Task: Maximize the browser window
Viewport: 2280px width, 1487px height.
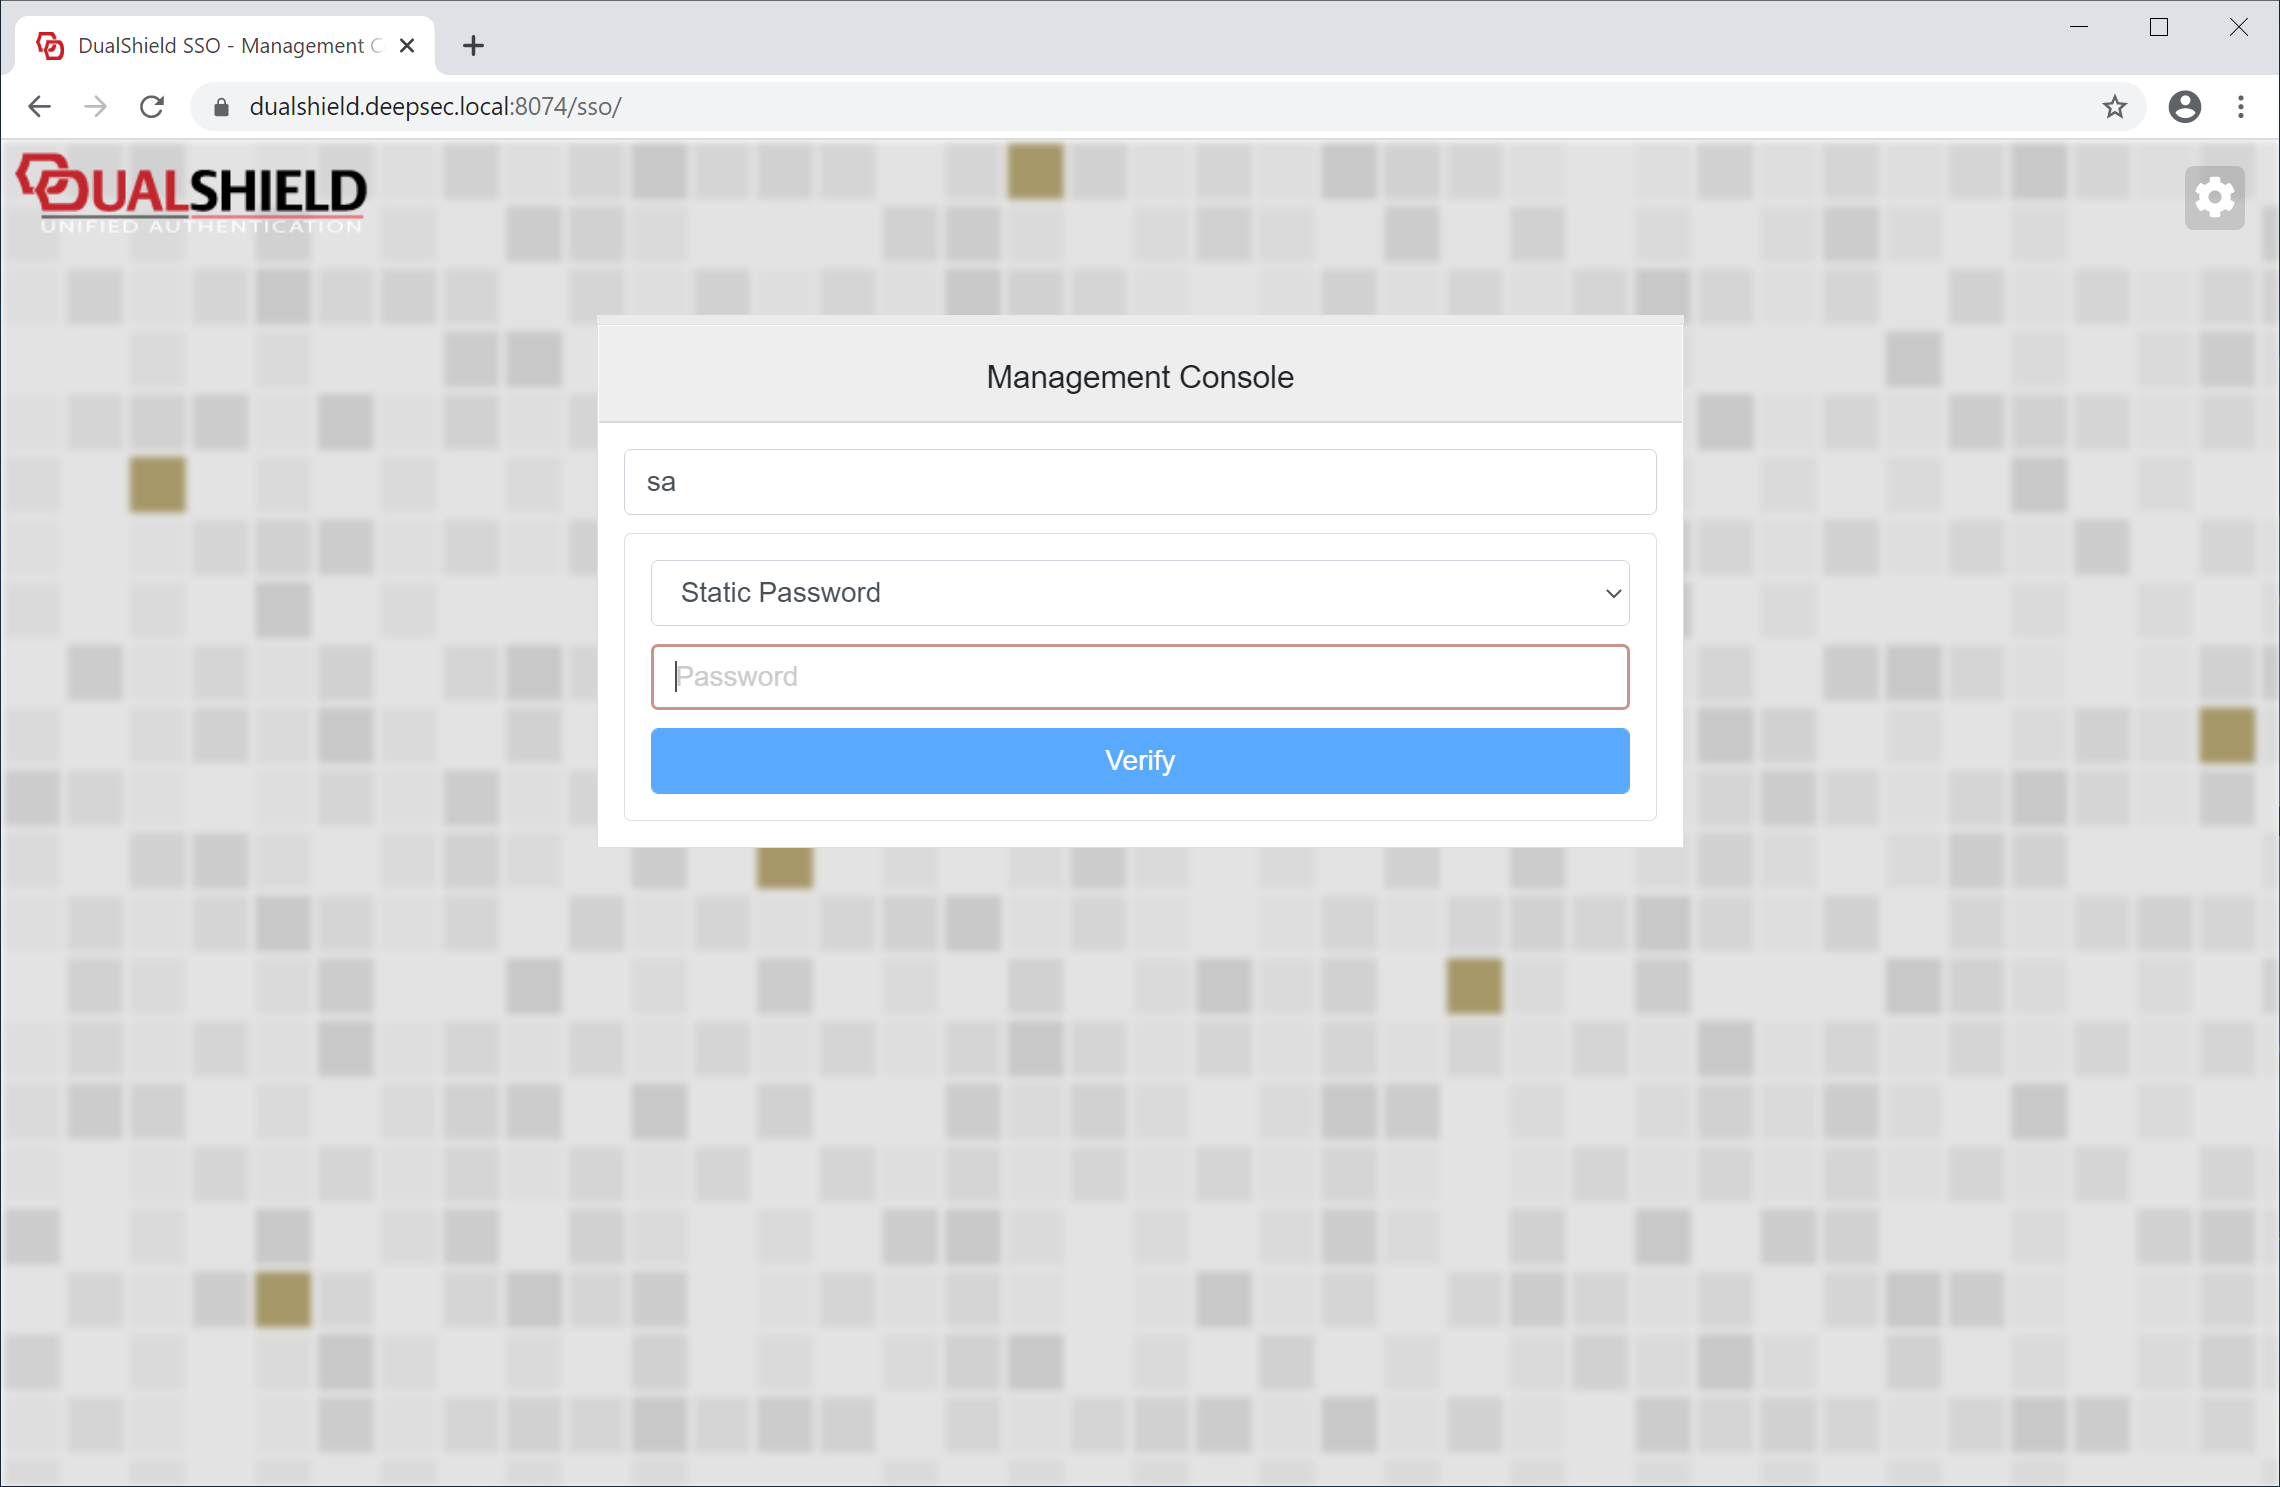Action: tap(2158, 28)
